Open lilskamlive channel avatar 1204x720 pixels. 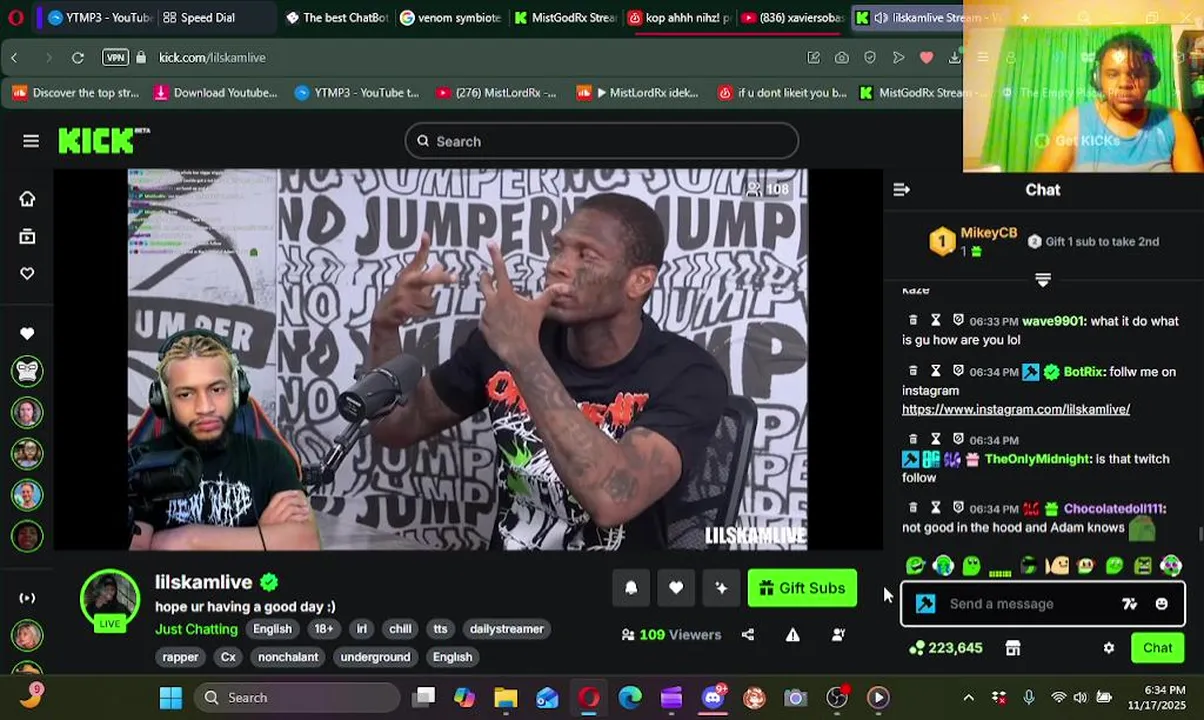110,600
